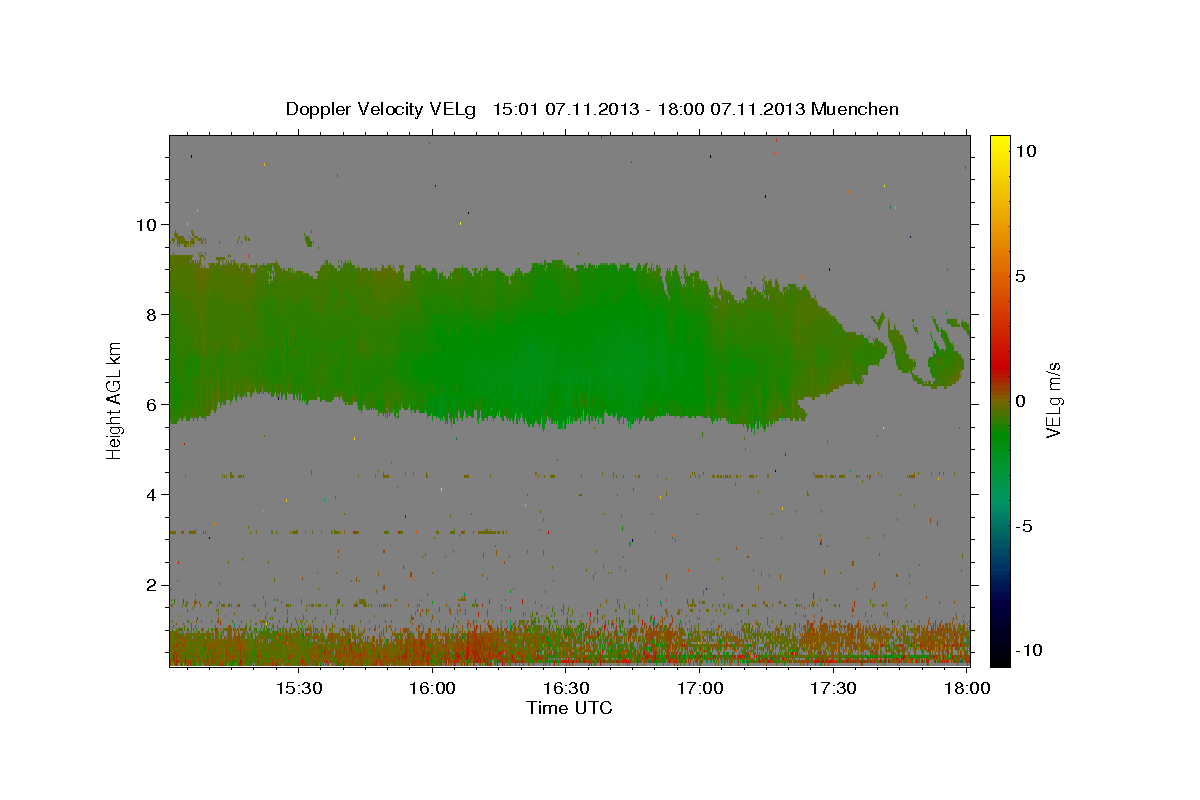Click the 15:30 time tick label

click(299, 689)
